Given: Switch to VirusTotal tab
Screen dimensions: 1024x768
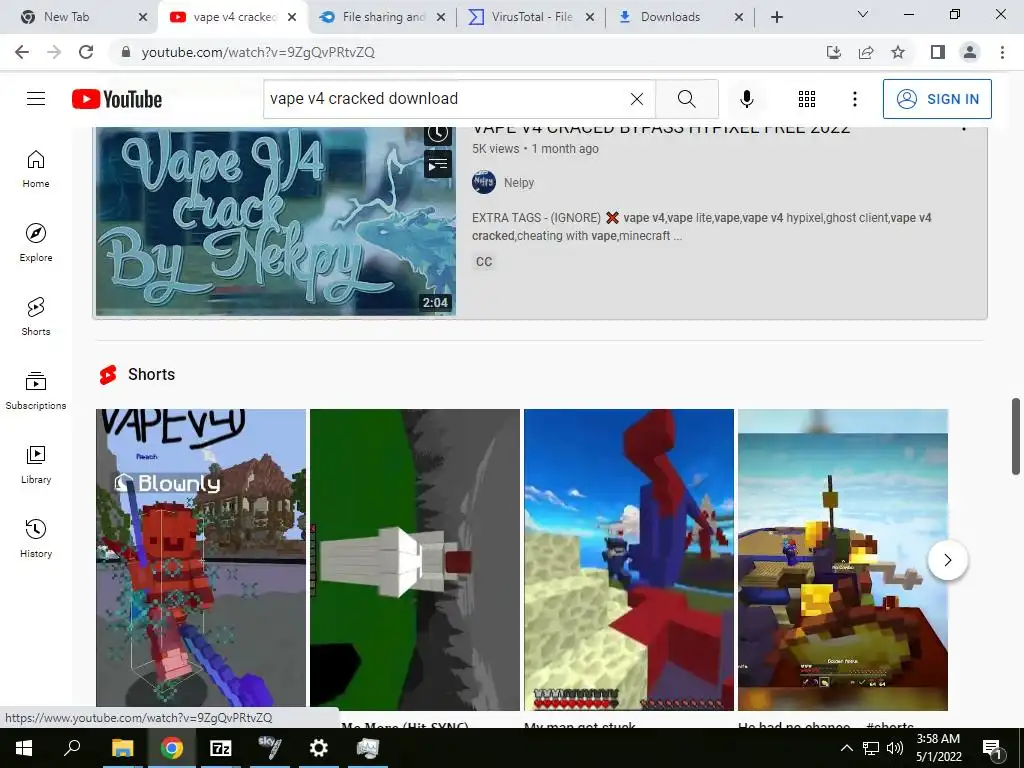Looking at the screenshot, I should [x=532, y=17].
